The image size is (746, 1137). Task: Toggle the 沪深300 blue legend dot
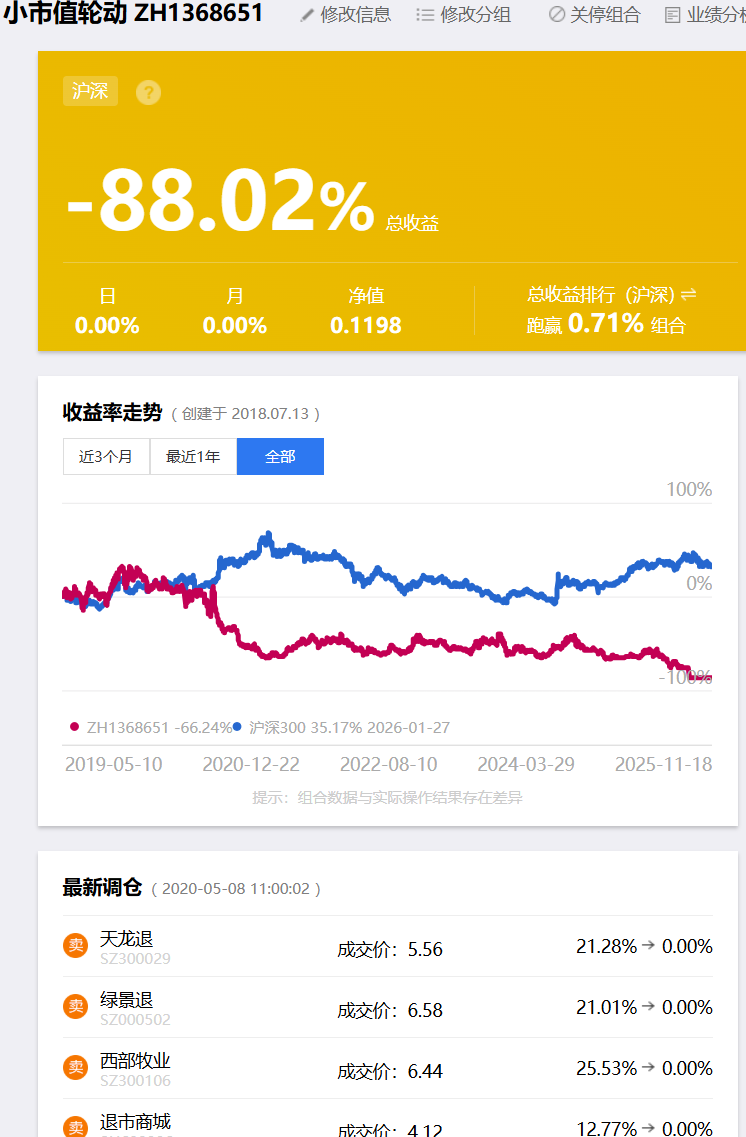point(237,727)
